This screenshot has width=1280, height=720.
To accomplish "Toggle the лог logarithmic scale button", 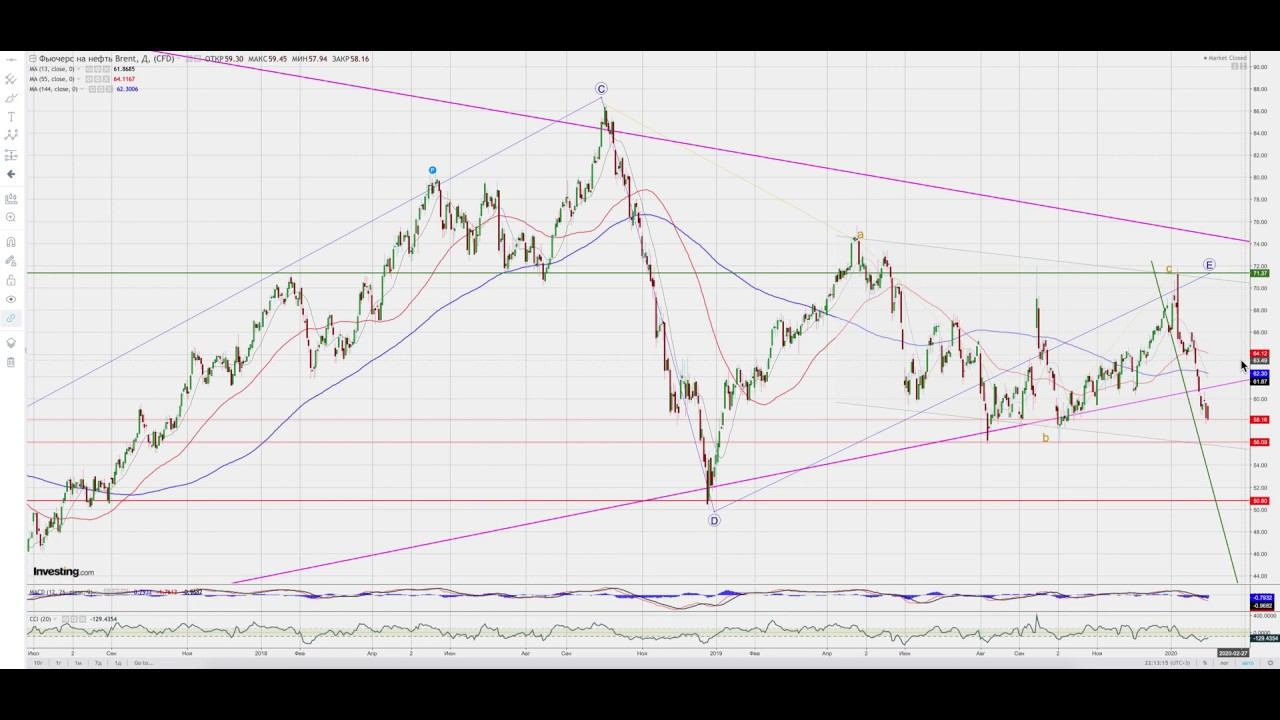I will [x=1224, y=663].
